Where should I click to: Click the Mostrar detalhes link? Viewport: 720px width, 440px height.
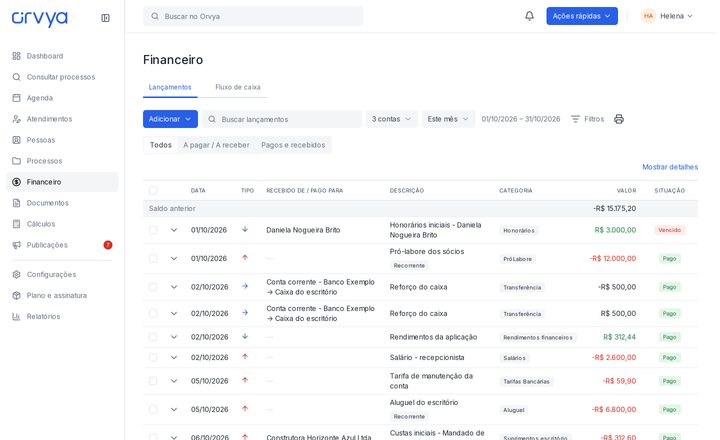670,167
